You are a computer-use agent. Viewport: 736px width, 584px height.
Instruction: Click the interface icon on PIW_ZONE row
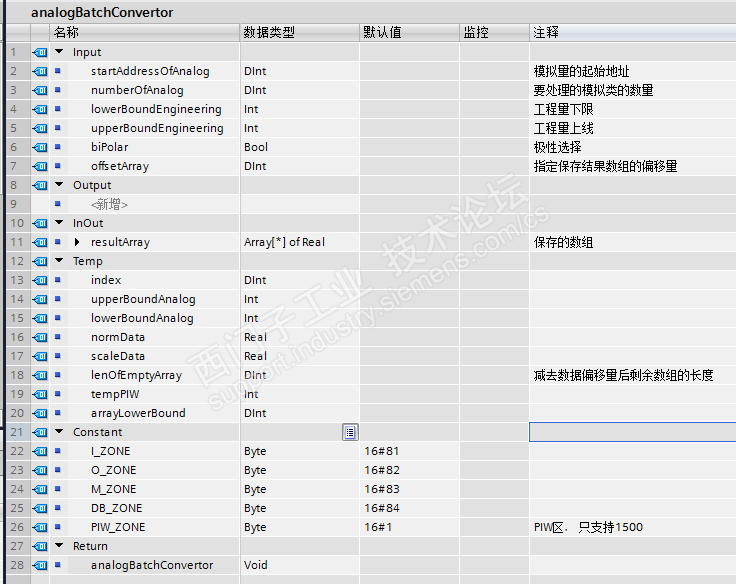[x=40, y=527]
